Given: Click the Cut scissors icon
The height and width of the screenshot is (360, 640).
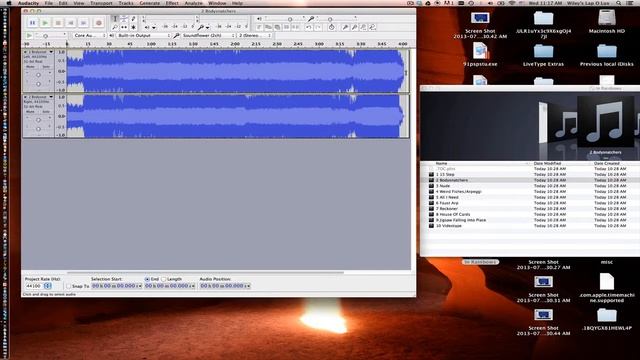Looking at the screenshot, I should coord(259,27).
